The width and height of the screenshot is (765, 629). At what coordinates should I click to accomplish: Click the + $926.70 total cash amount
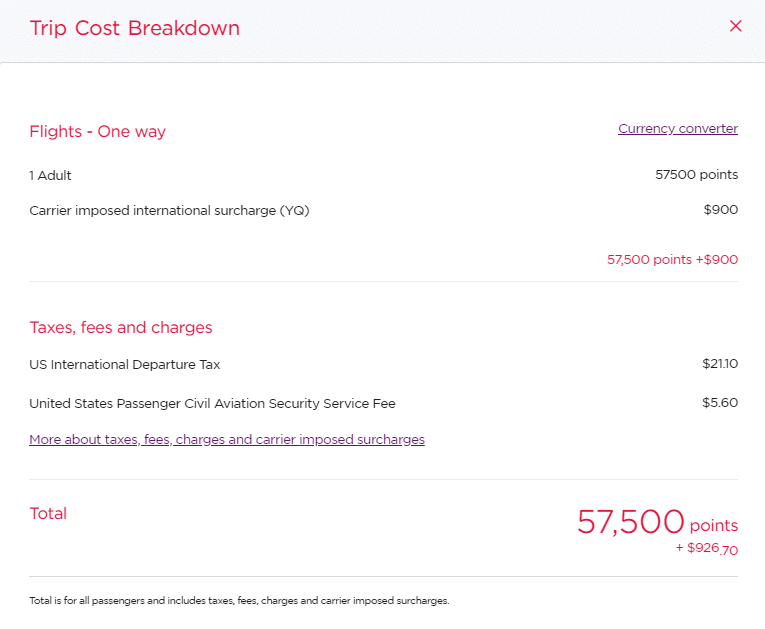coord(707,548)
